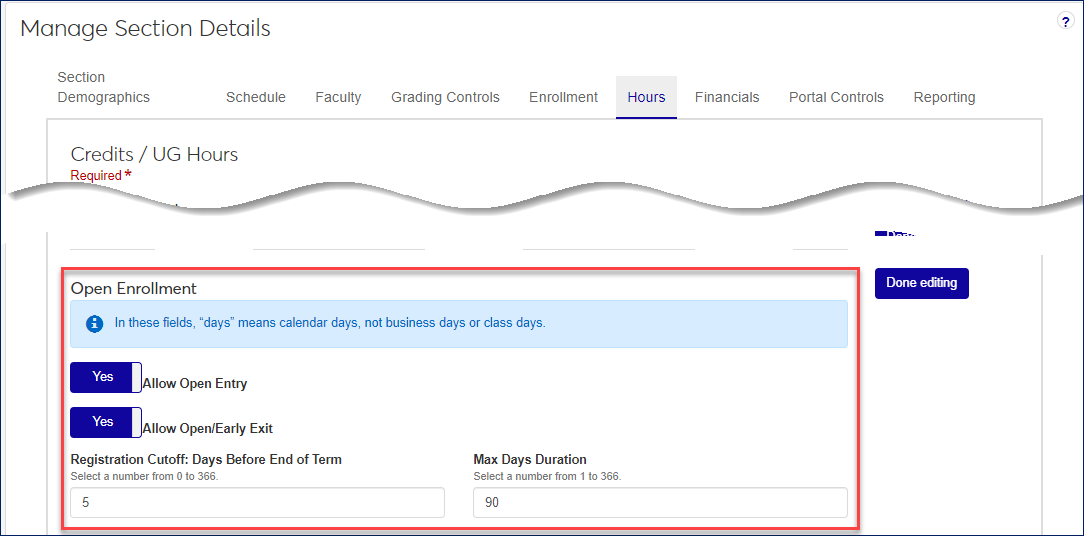Switch to the Section Demographics tab

(x=103, y=87)
